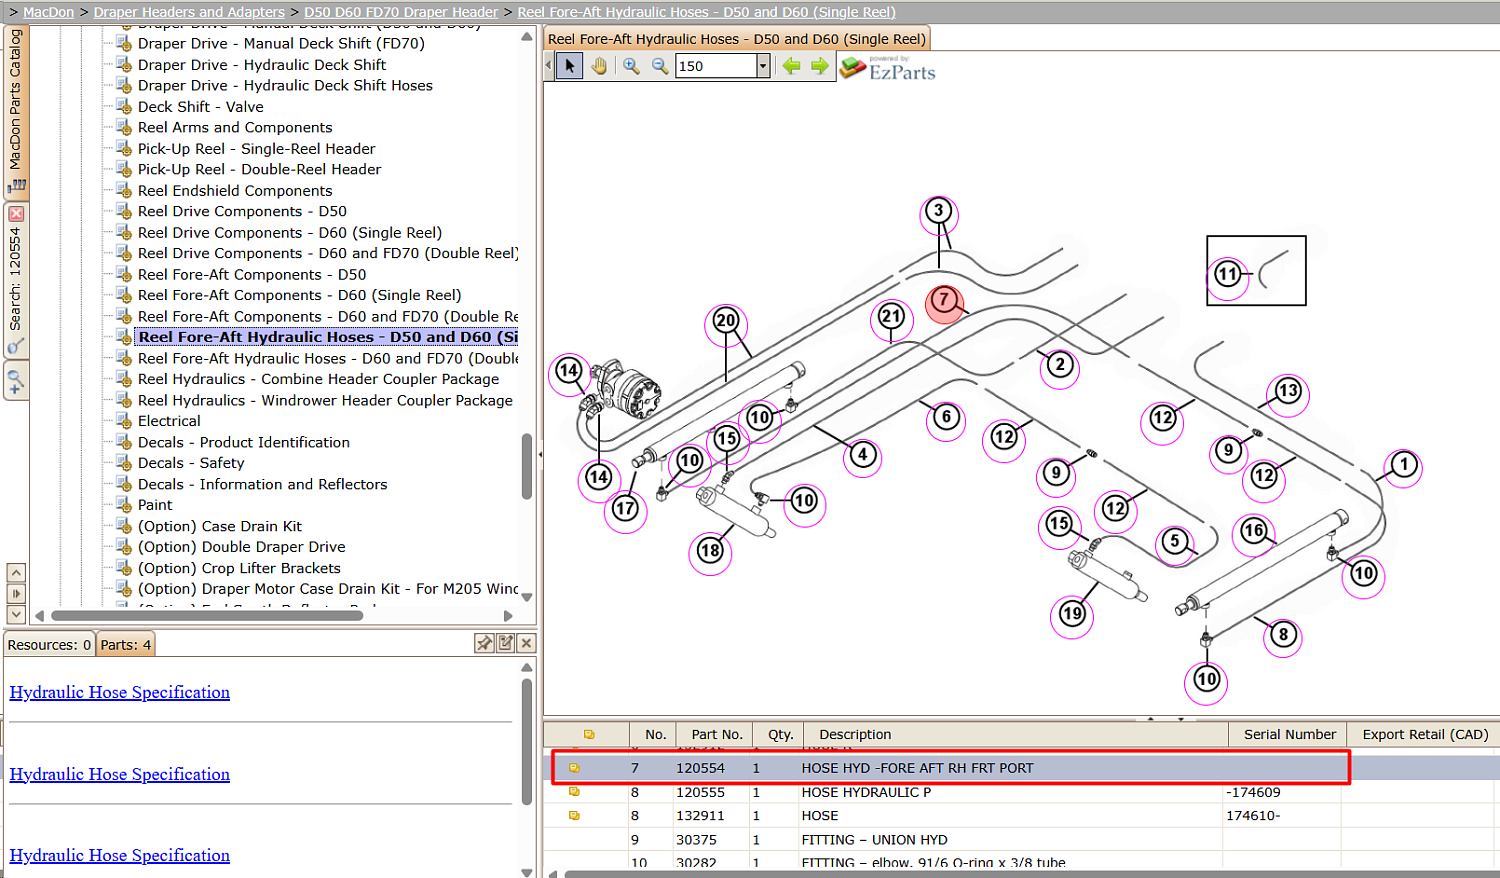Open D50 D60 FD70 Draper Header breadcrumb
Viewport: 1500px width, 878px height.
click(401, 12)
